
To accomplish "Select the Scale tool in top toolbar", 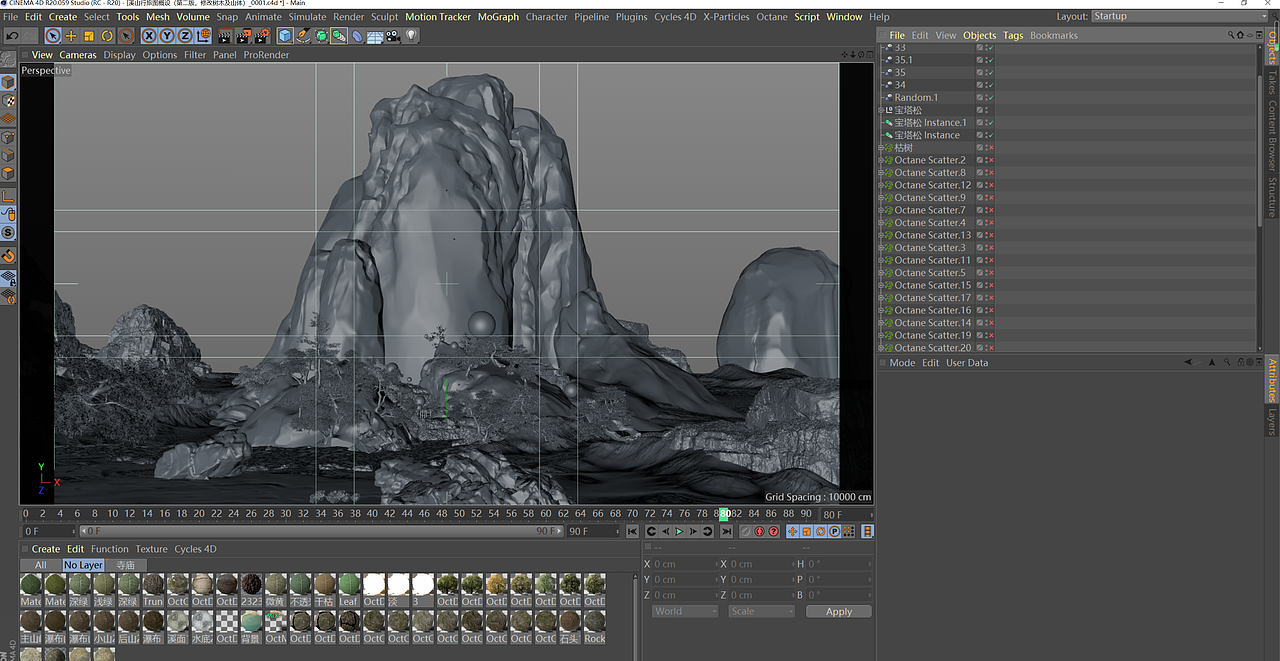I will point(89,36).
